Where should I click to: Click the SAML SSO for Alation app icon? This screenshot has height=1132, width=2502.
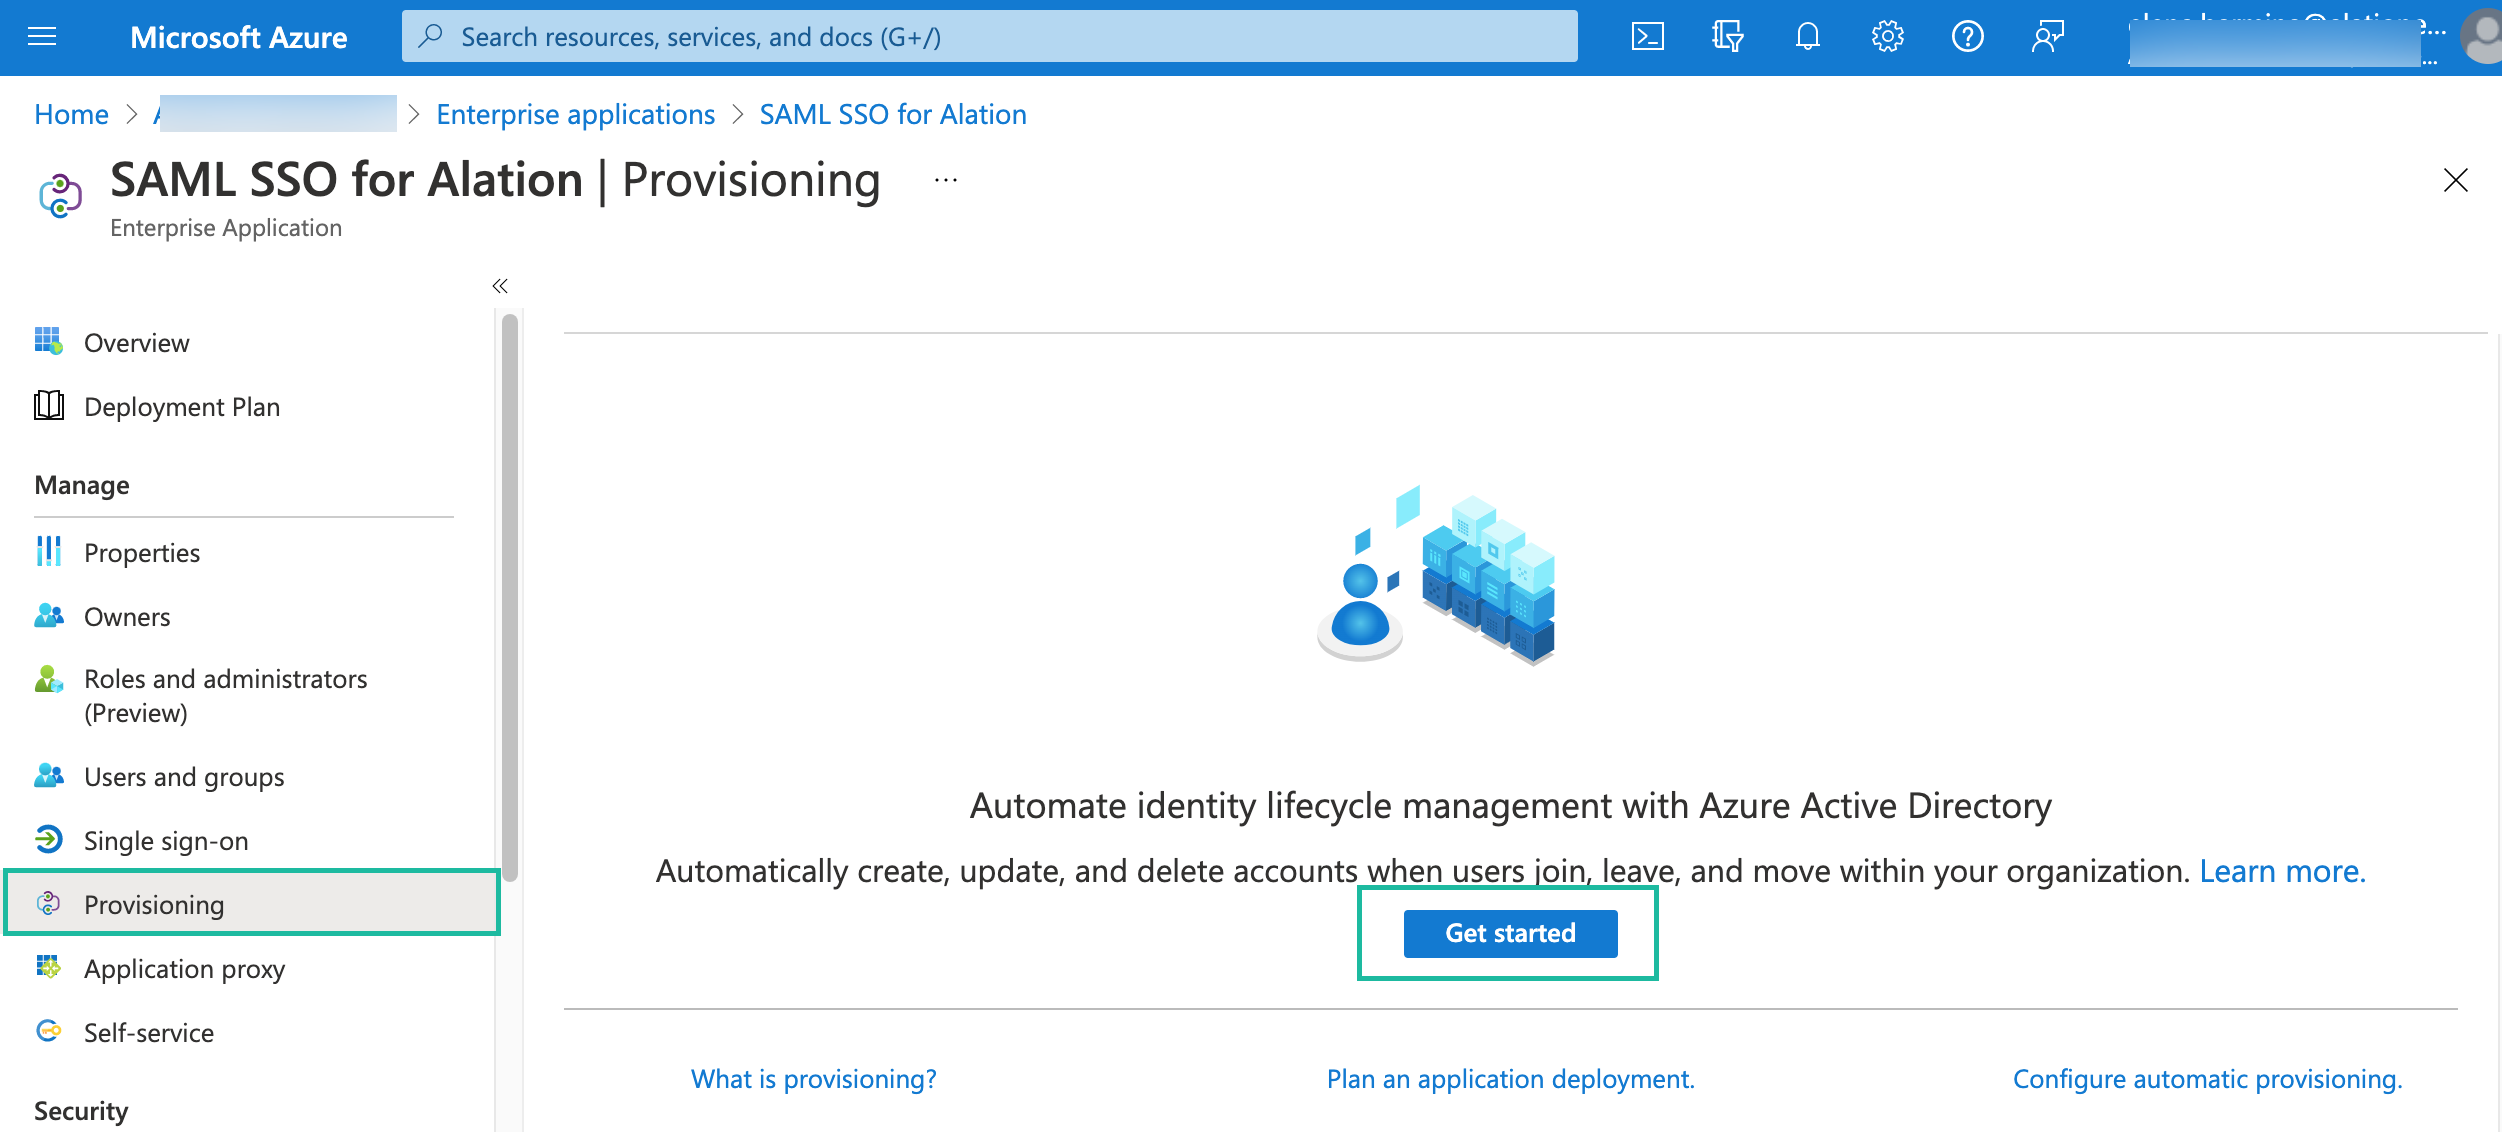pos(60,195)
